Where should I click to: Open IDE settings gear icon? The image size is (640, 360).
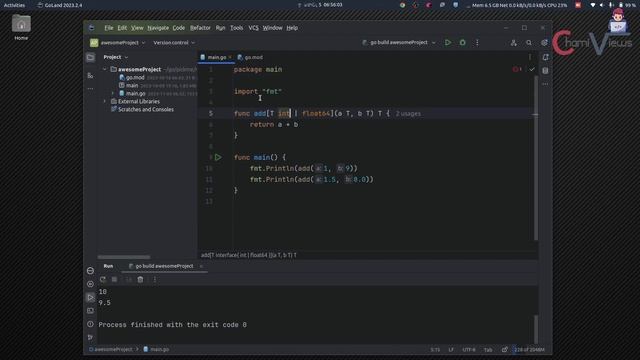coord(544,42)
